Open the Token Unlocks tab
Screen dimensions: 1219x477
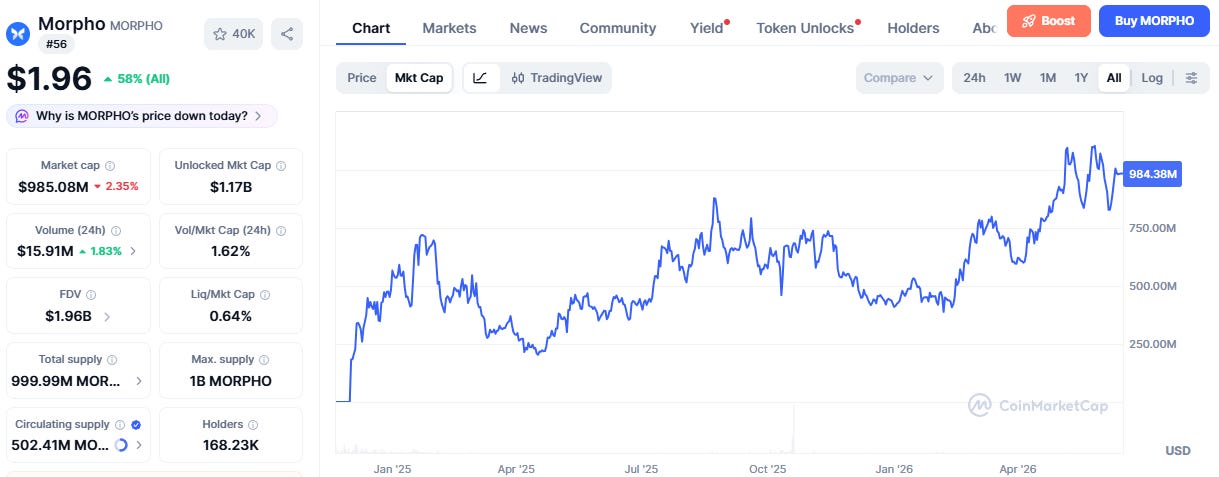(806, 28)
